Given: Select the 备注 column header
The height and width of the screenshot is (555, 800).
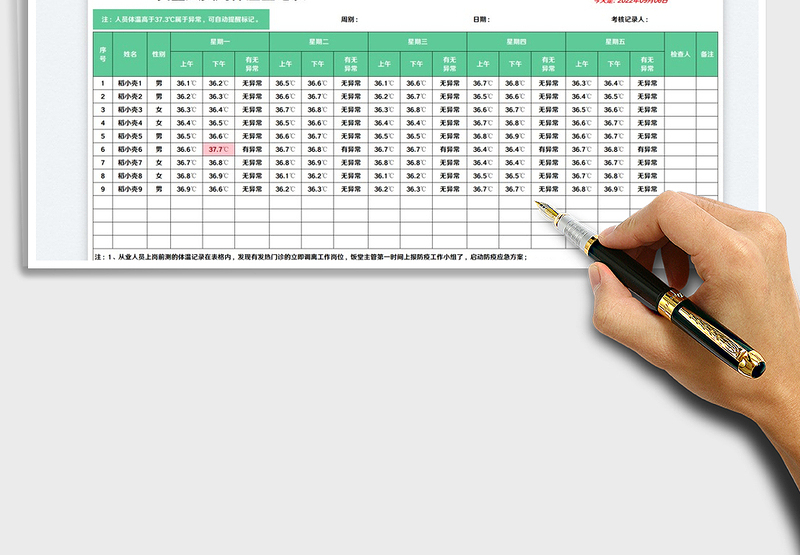Looking at the screenshot, I should pos(708,54).
